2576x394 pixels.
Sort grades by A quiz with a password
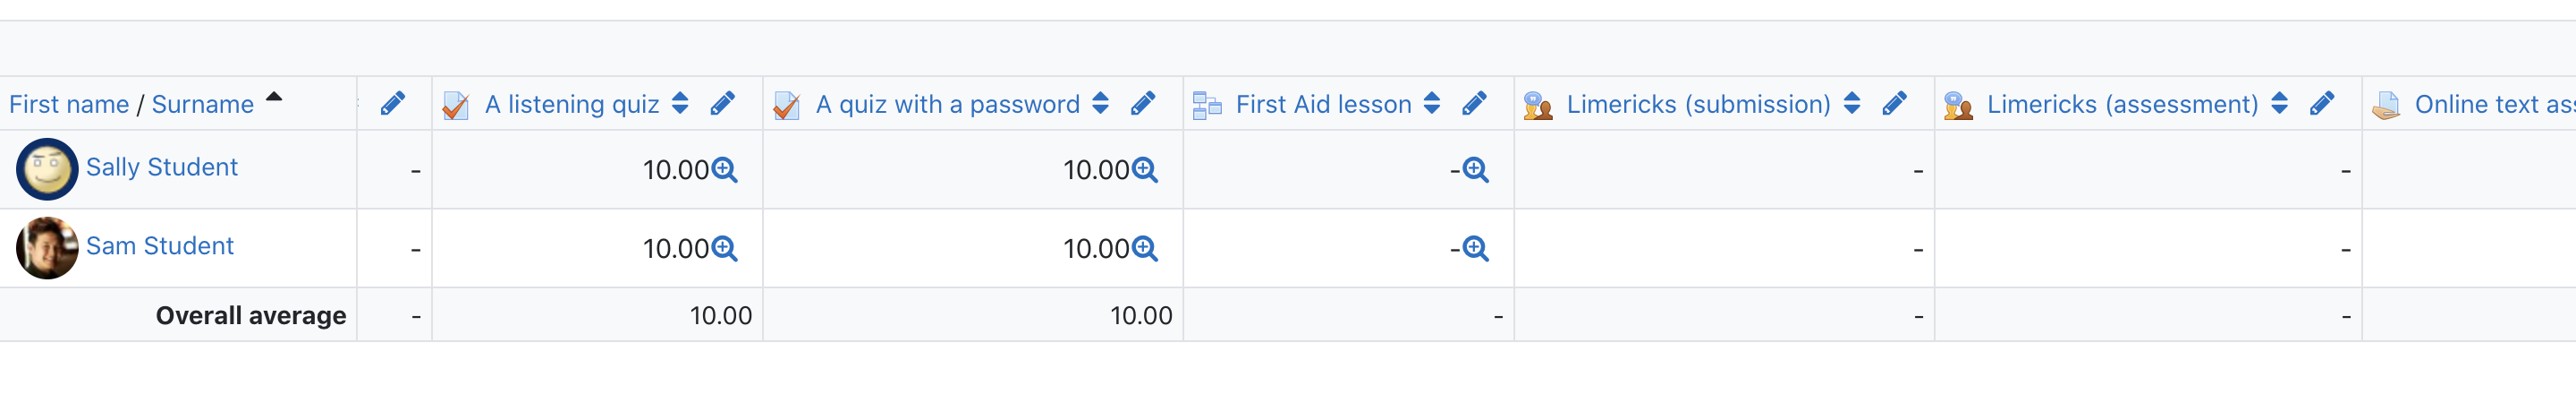pyautogui.click(x=1100, y=104)
